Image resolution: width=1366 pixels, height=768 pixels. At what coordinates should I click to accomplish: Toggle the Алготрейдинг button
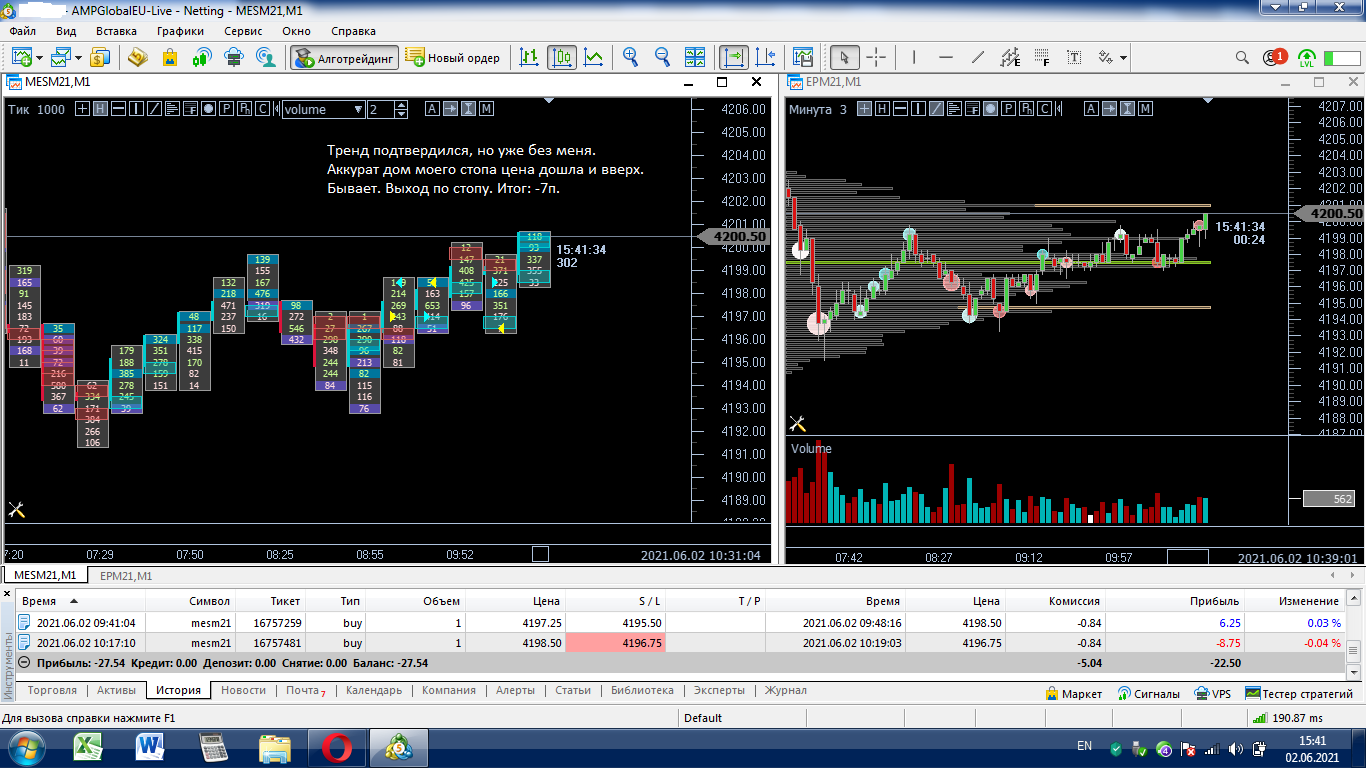pyautogui.click(x=345, y=57)
